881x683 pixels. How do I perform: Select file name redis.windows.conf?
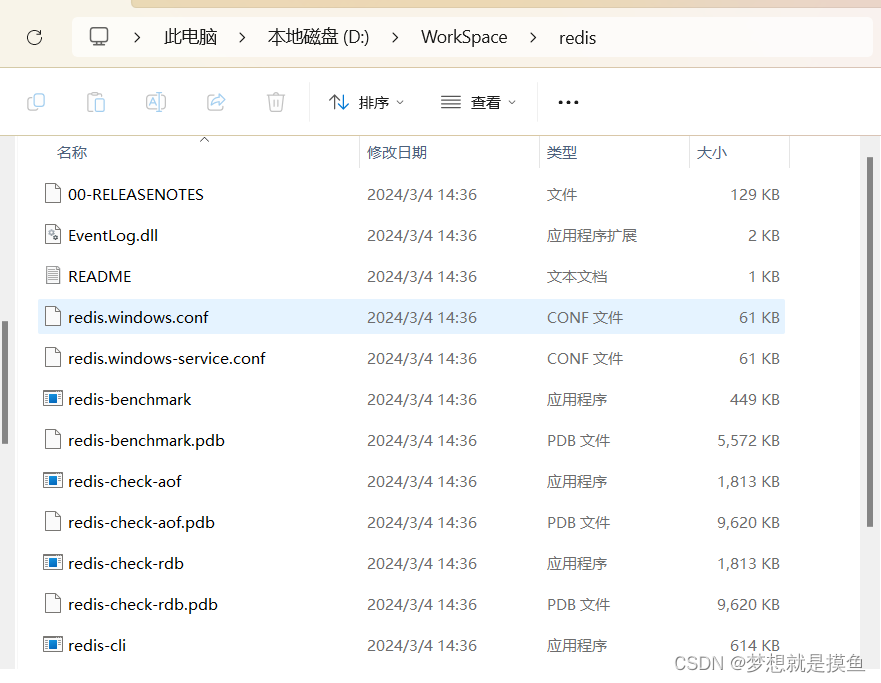[138, 317]
